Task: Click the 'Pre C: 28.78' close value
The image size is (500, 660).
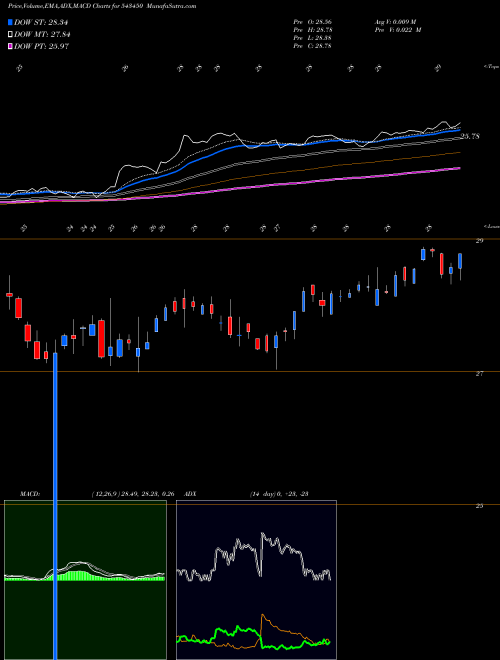Action: [313, 45]
